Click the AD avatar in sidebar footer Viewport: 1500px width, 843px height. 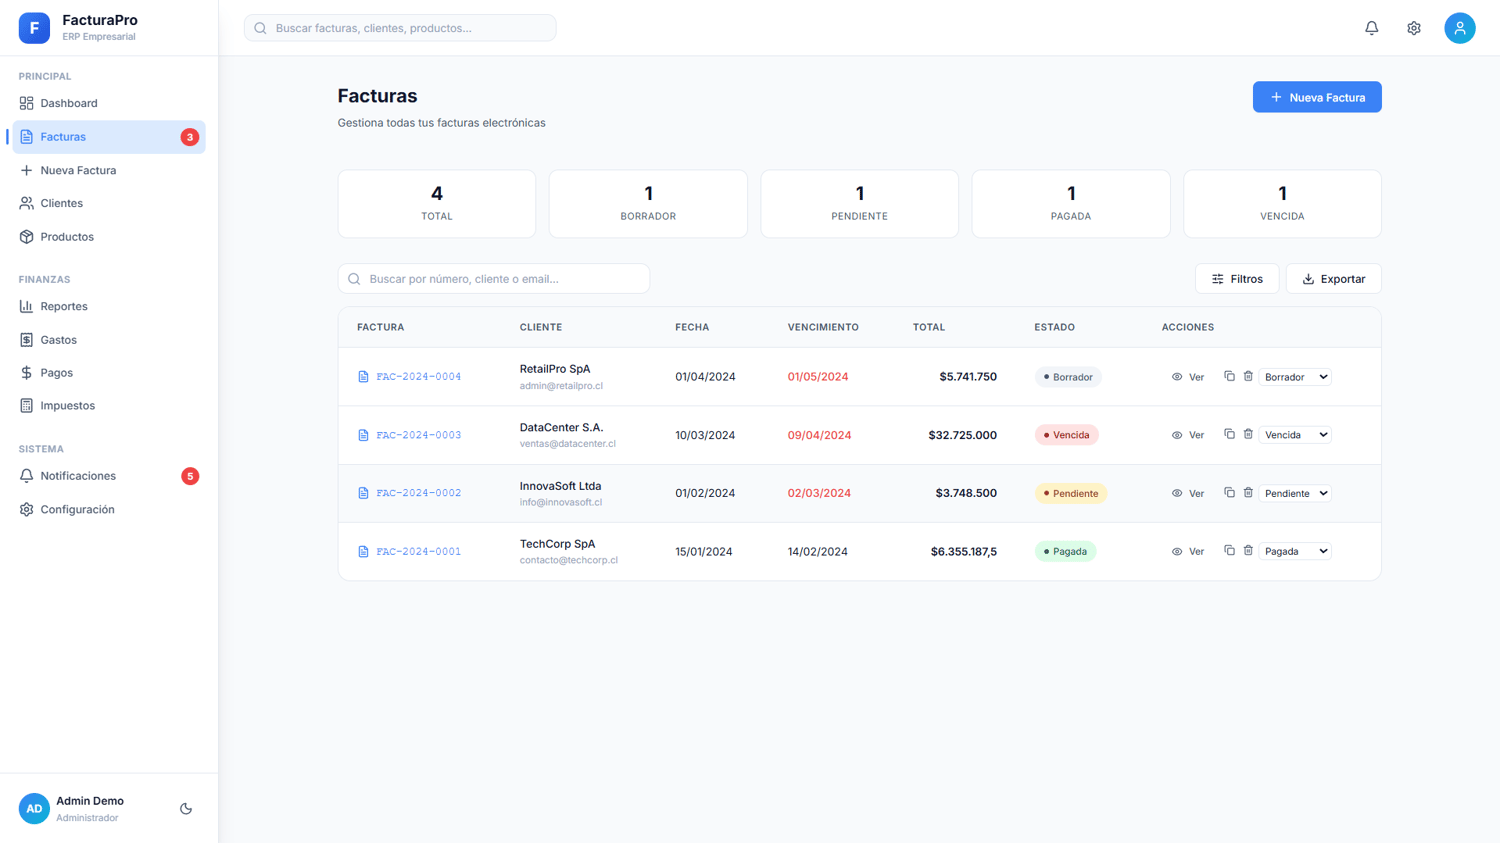point(34,808)
